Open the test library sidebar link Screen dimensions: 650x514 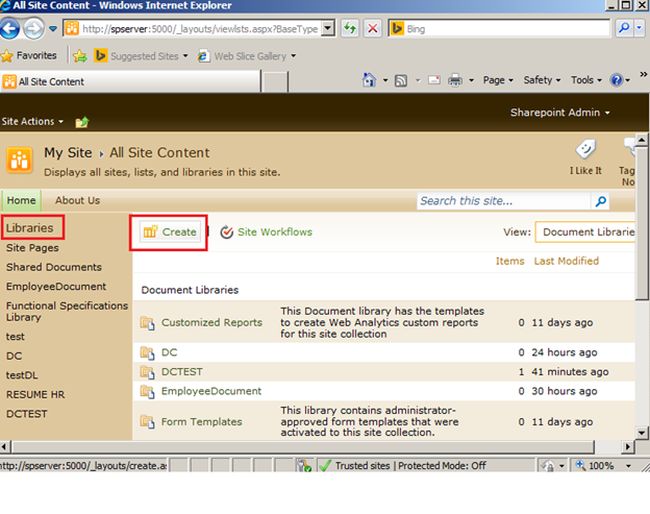(x=15, y=337)
